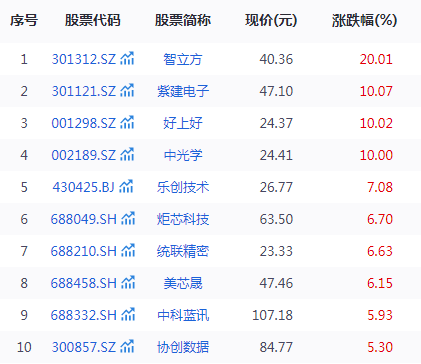This screenshot has width=421, height=364.
Task: Open chart icon beside 301121.SZ
Action: (x=127, y=91)
